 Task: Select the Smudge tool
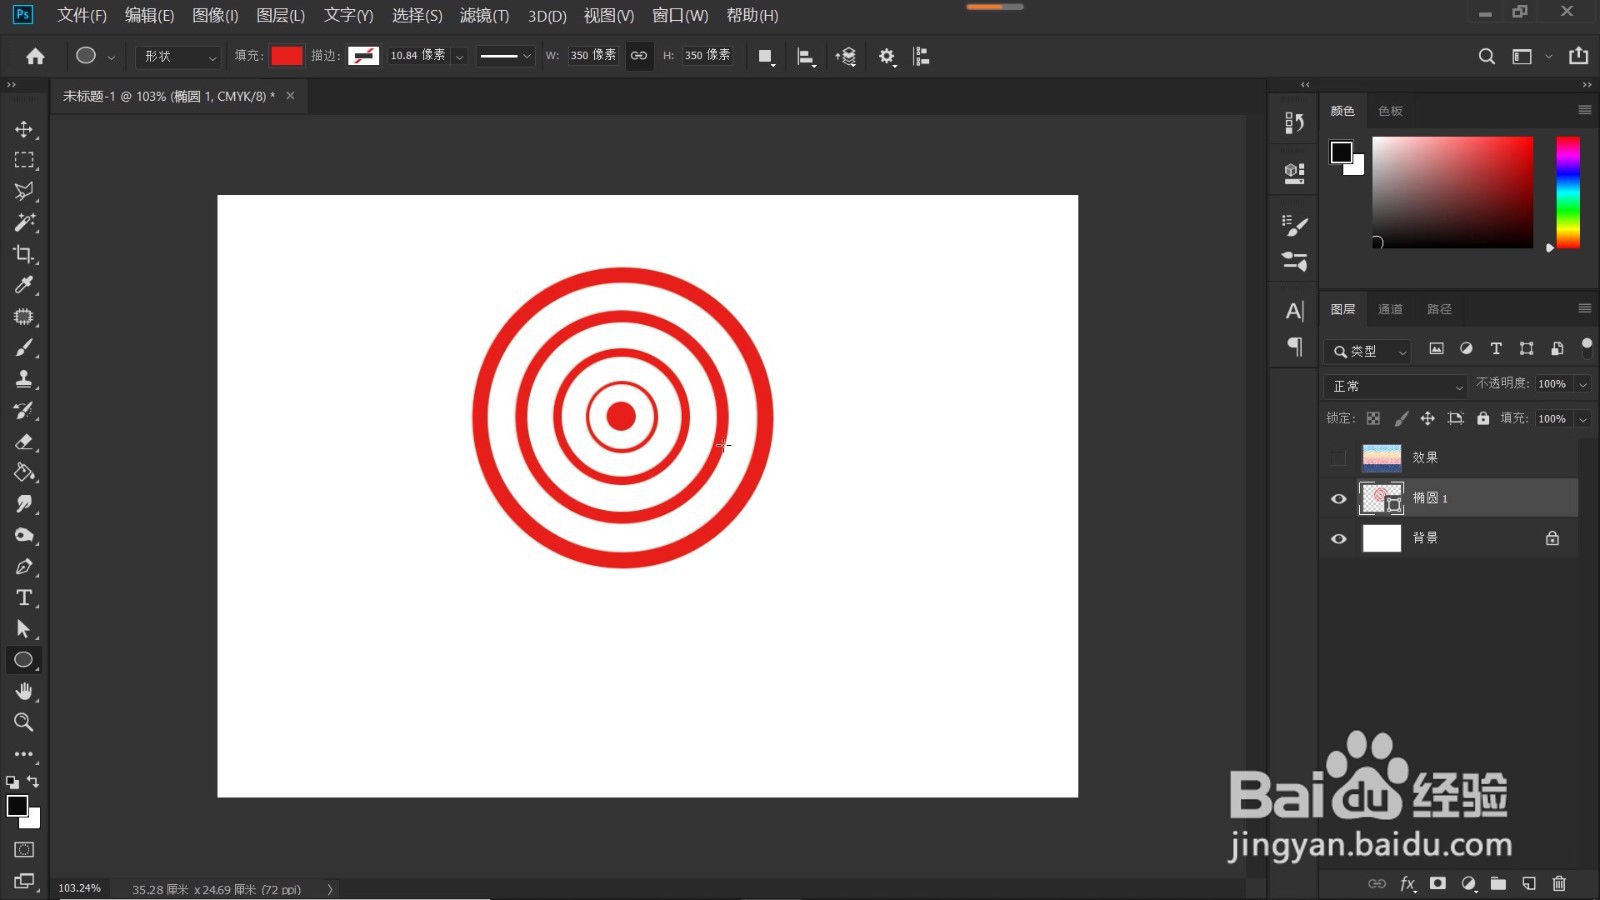click(24, 504)
